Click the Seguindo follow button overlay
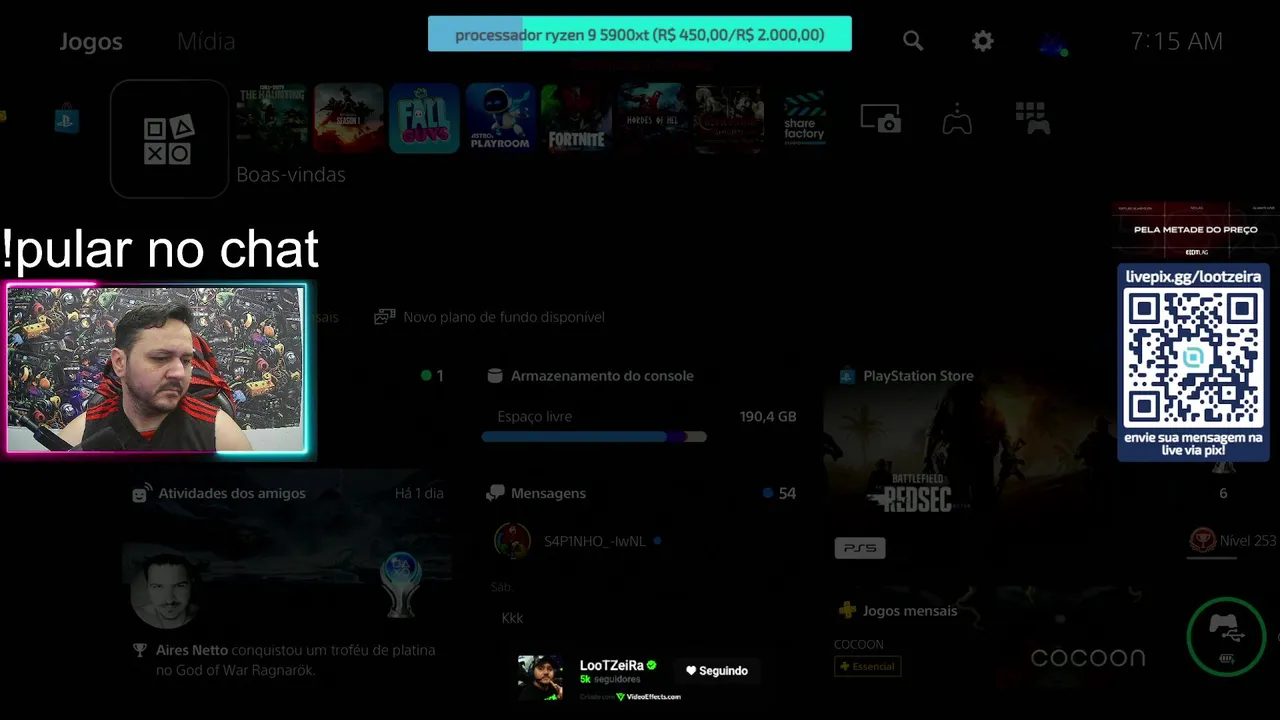Viewport: 1280px width, 720px height. point(717,671)
